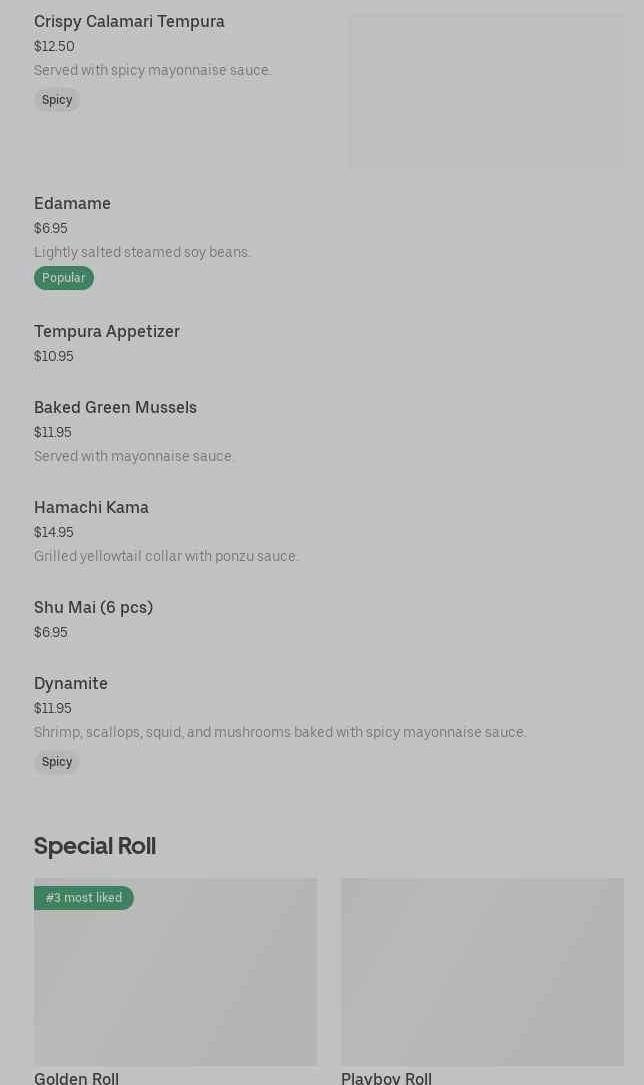Open the Crispy Calamari Tempura item
The image size is (644, 1085).
pos(129,22)
